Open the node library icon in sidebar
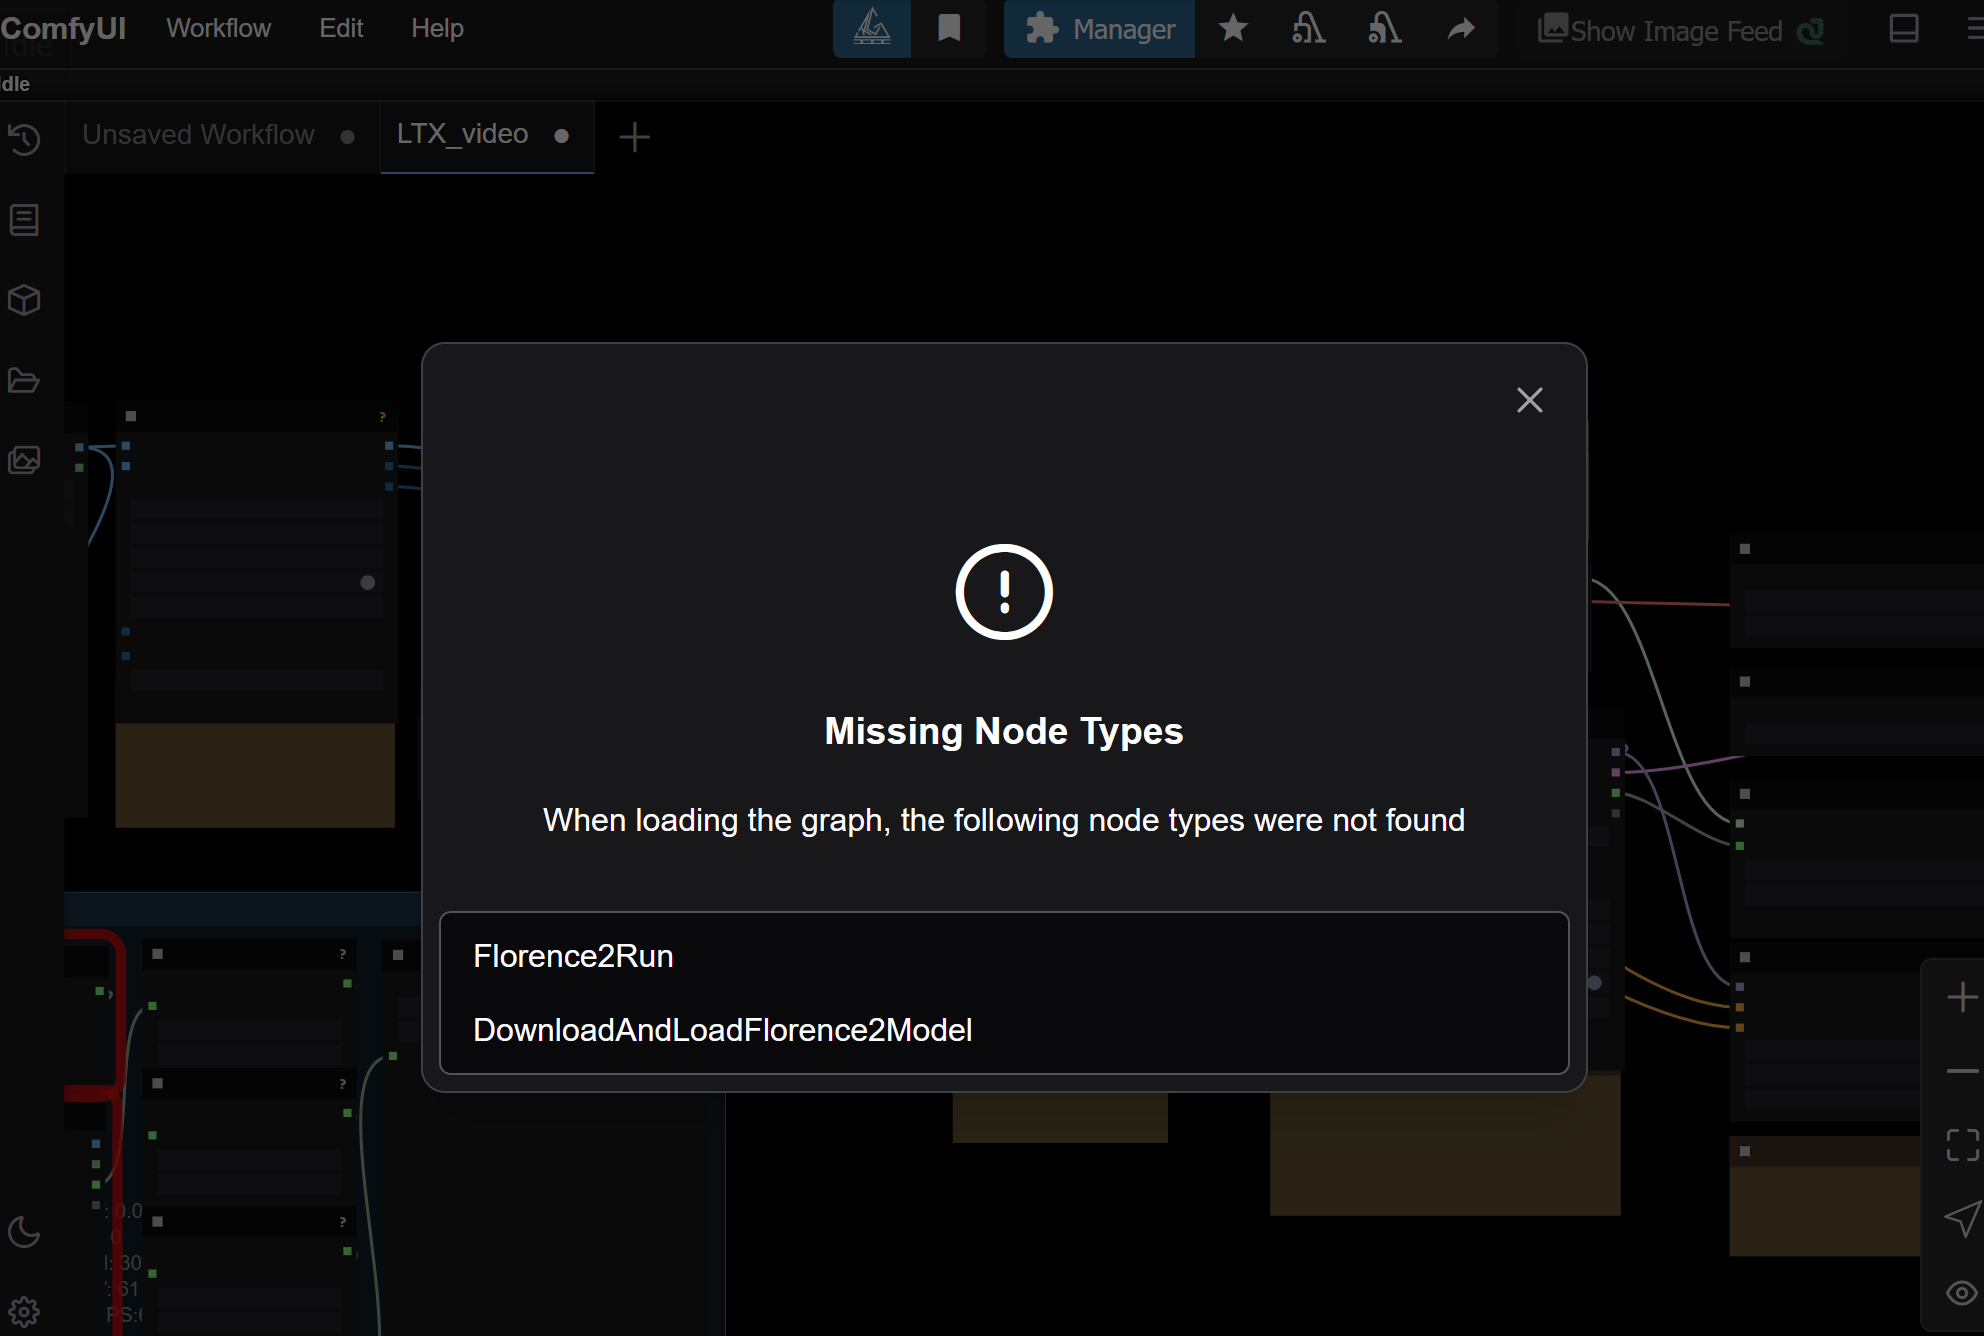The width and height of the screenshot is (1984, 1336). coord(23,220)
